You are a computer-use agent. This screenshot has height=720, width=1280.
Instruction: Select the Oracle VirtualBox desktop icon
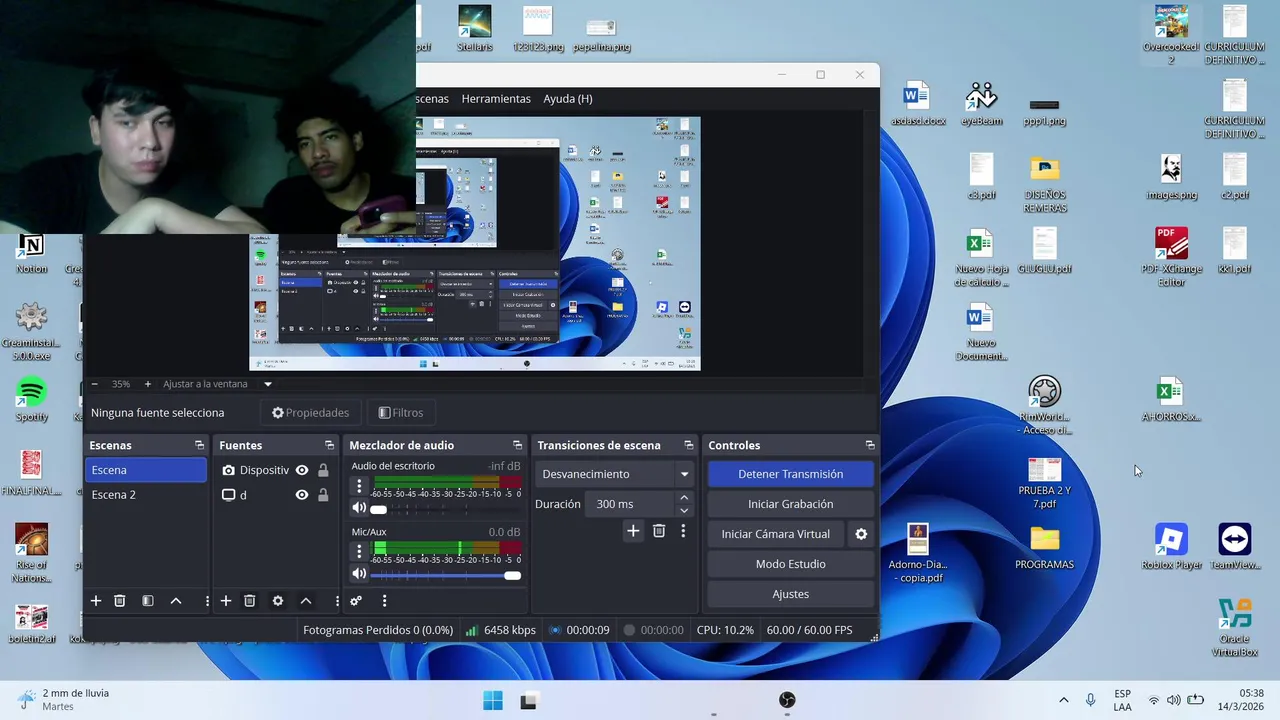coord(1235,627)
